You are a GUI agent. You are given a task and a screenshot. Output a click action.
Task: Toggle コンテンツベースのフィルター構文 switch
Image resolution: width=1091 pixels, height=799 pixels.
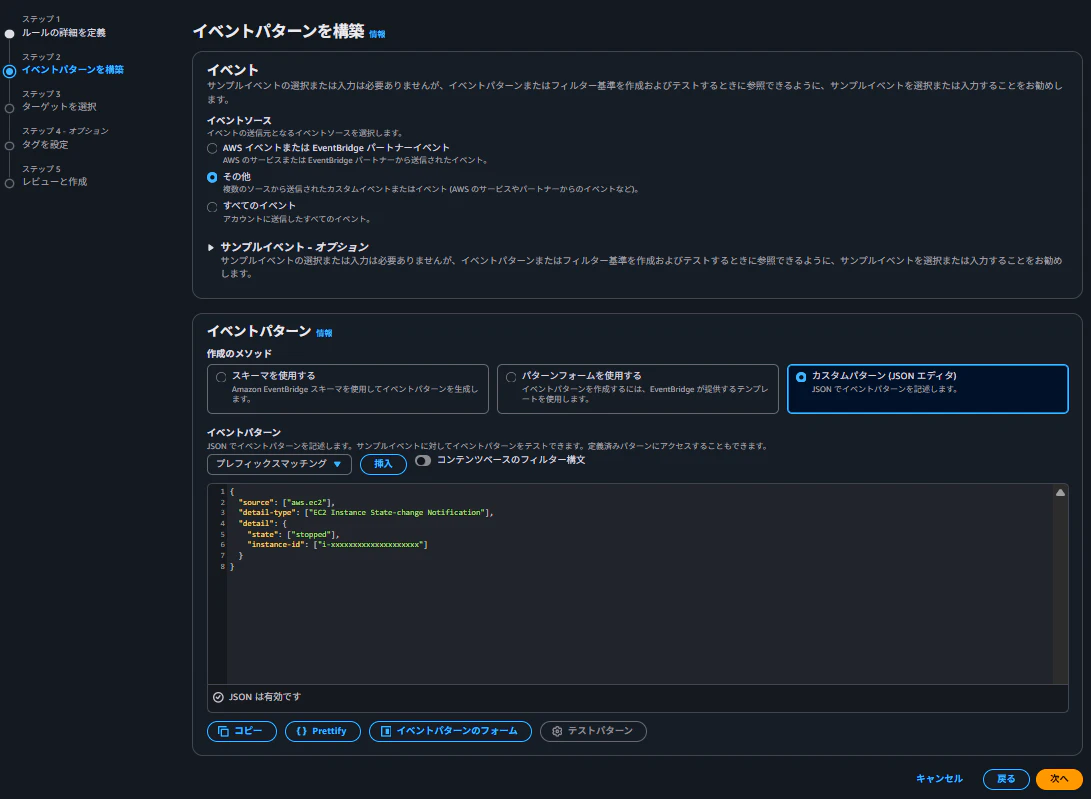423,460
